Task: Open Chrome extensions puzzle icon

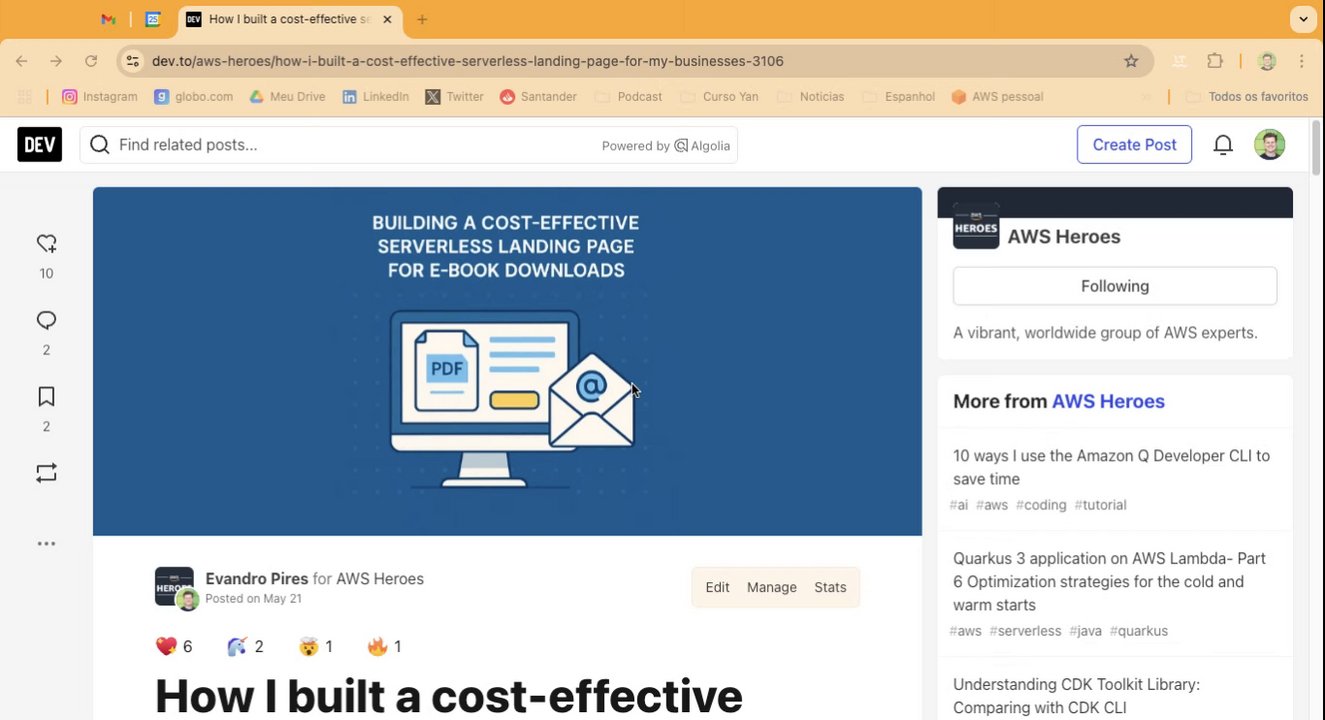Action: click(x=1215, y=61)
